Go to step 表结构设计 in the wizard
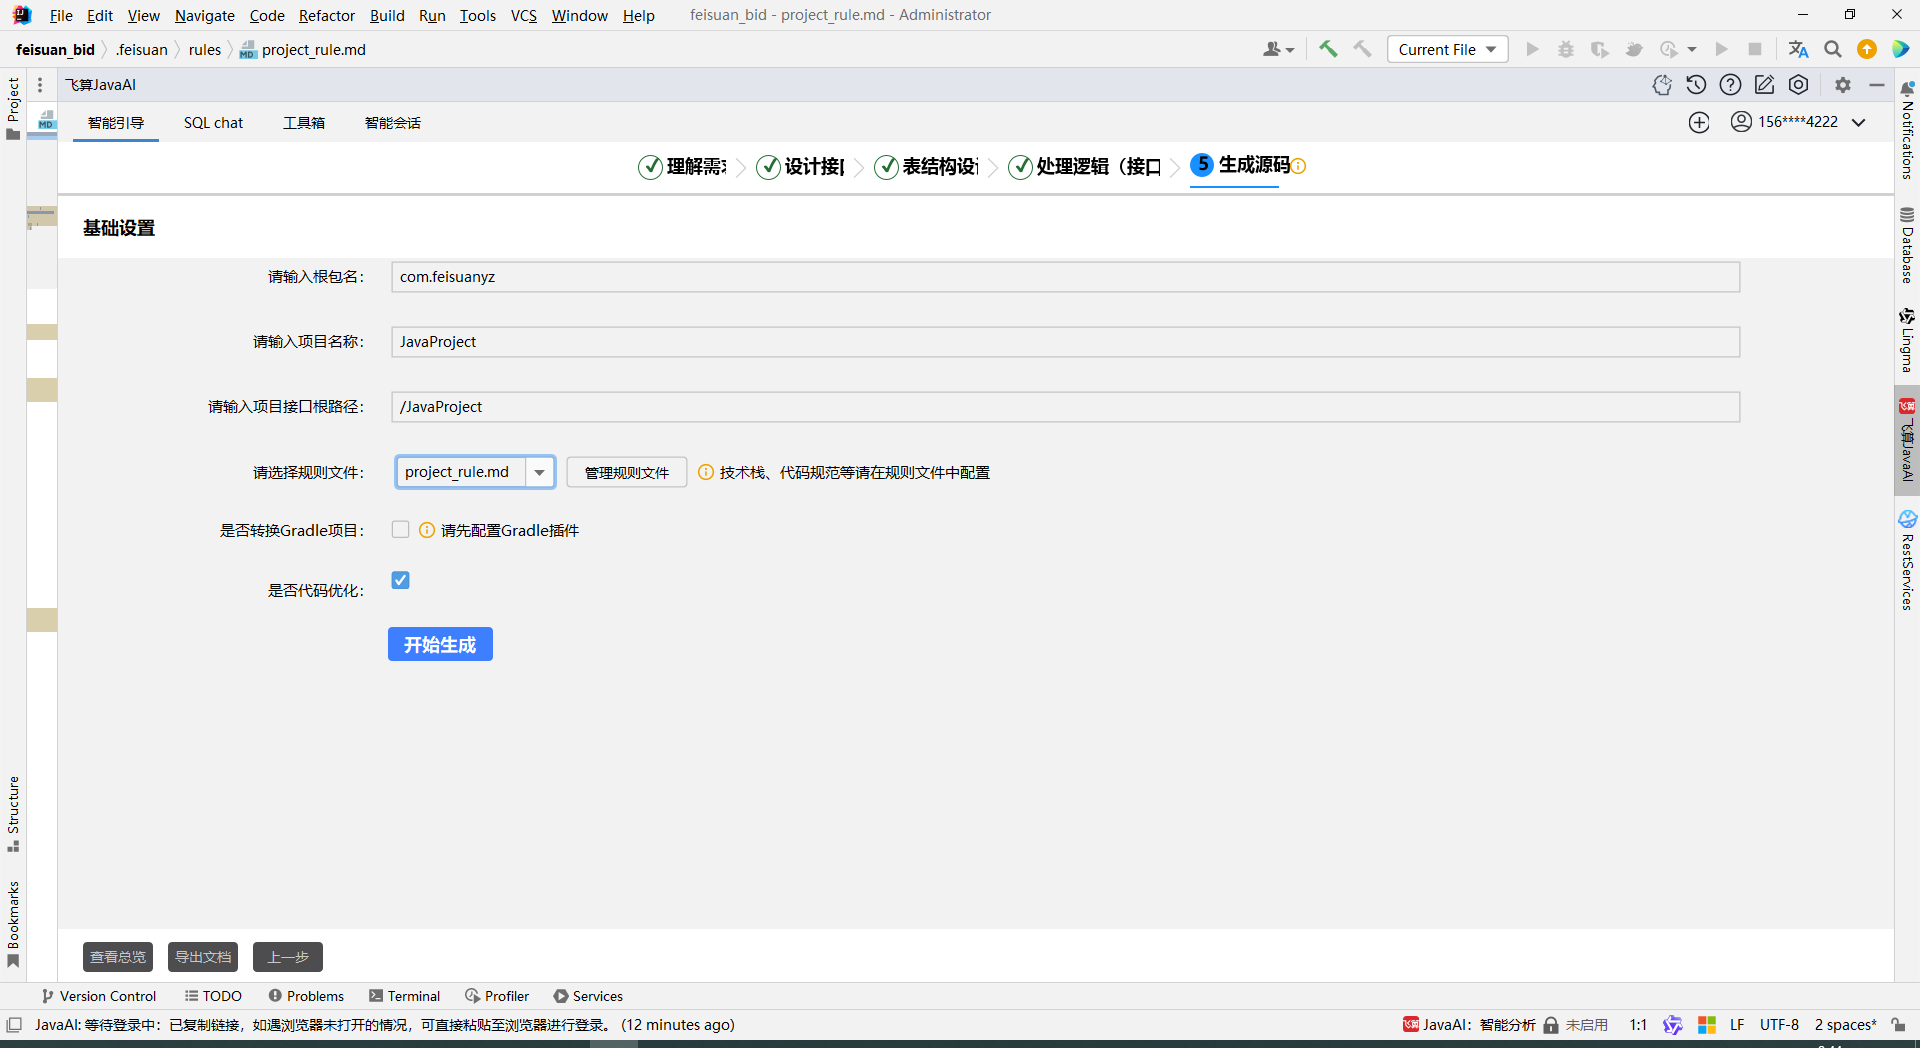 pos(927,166)
